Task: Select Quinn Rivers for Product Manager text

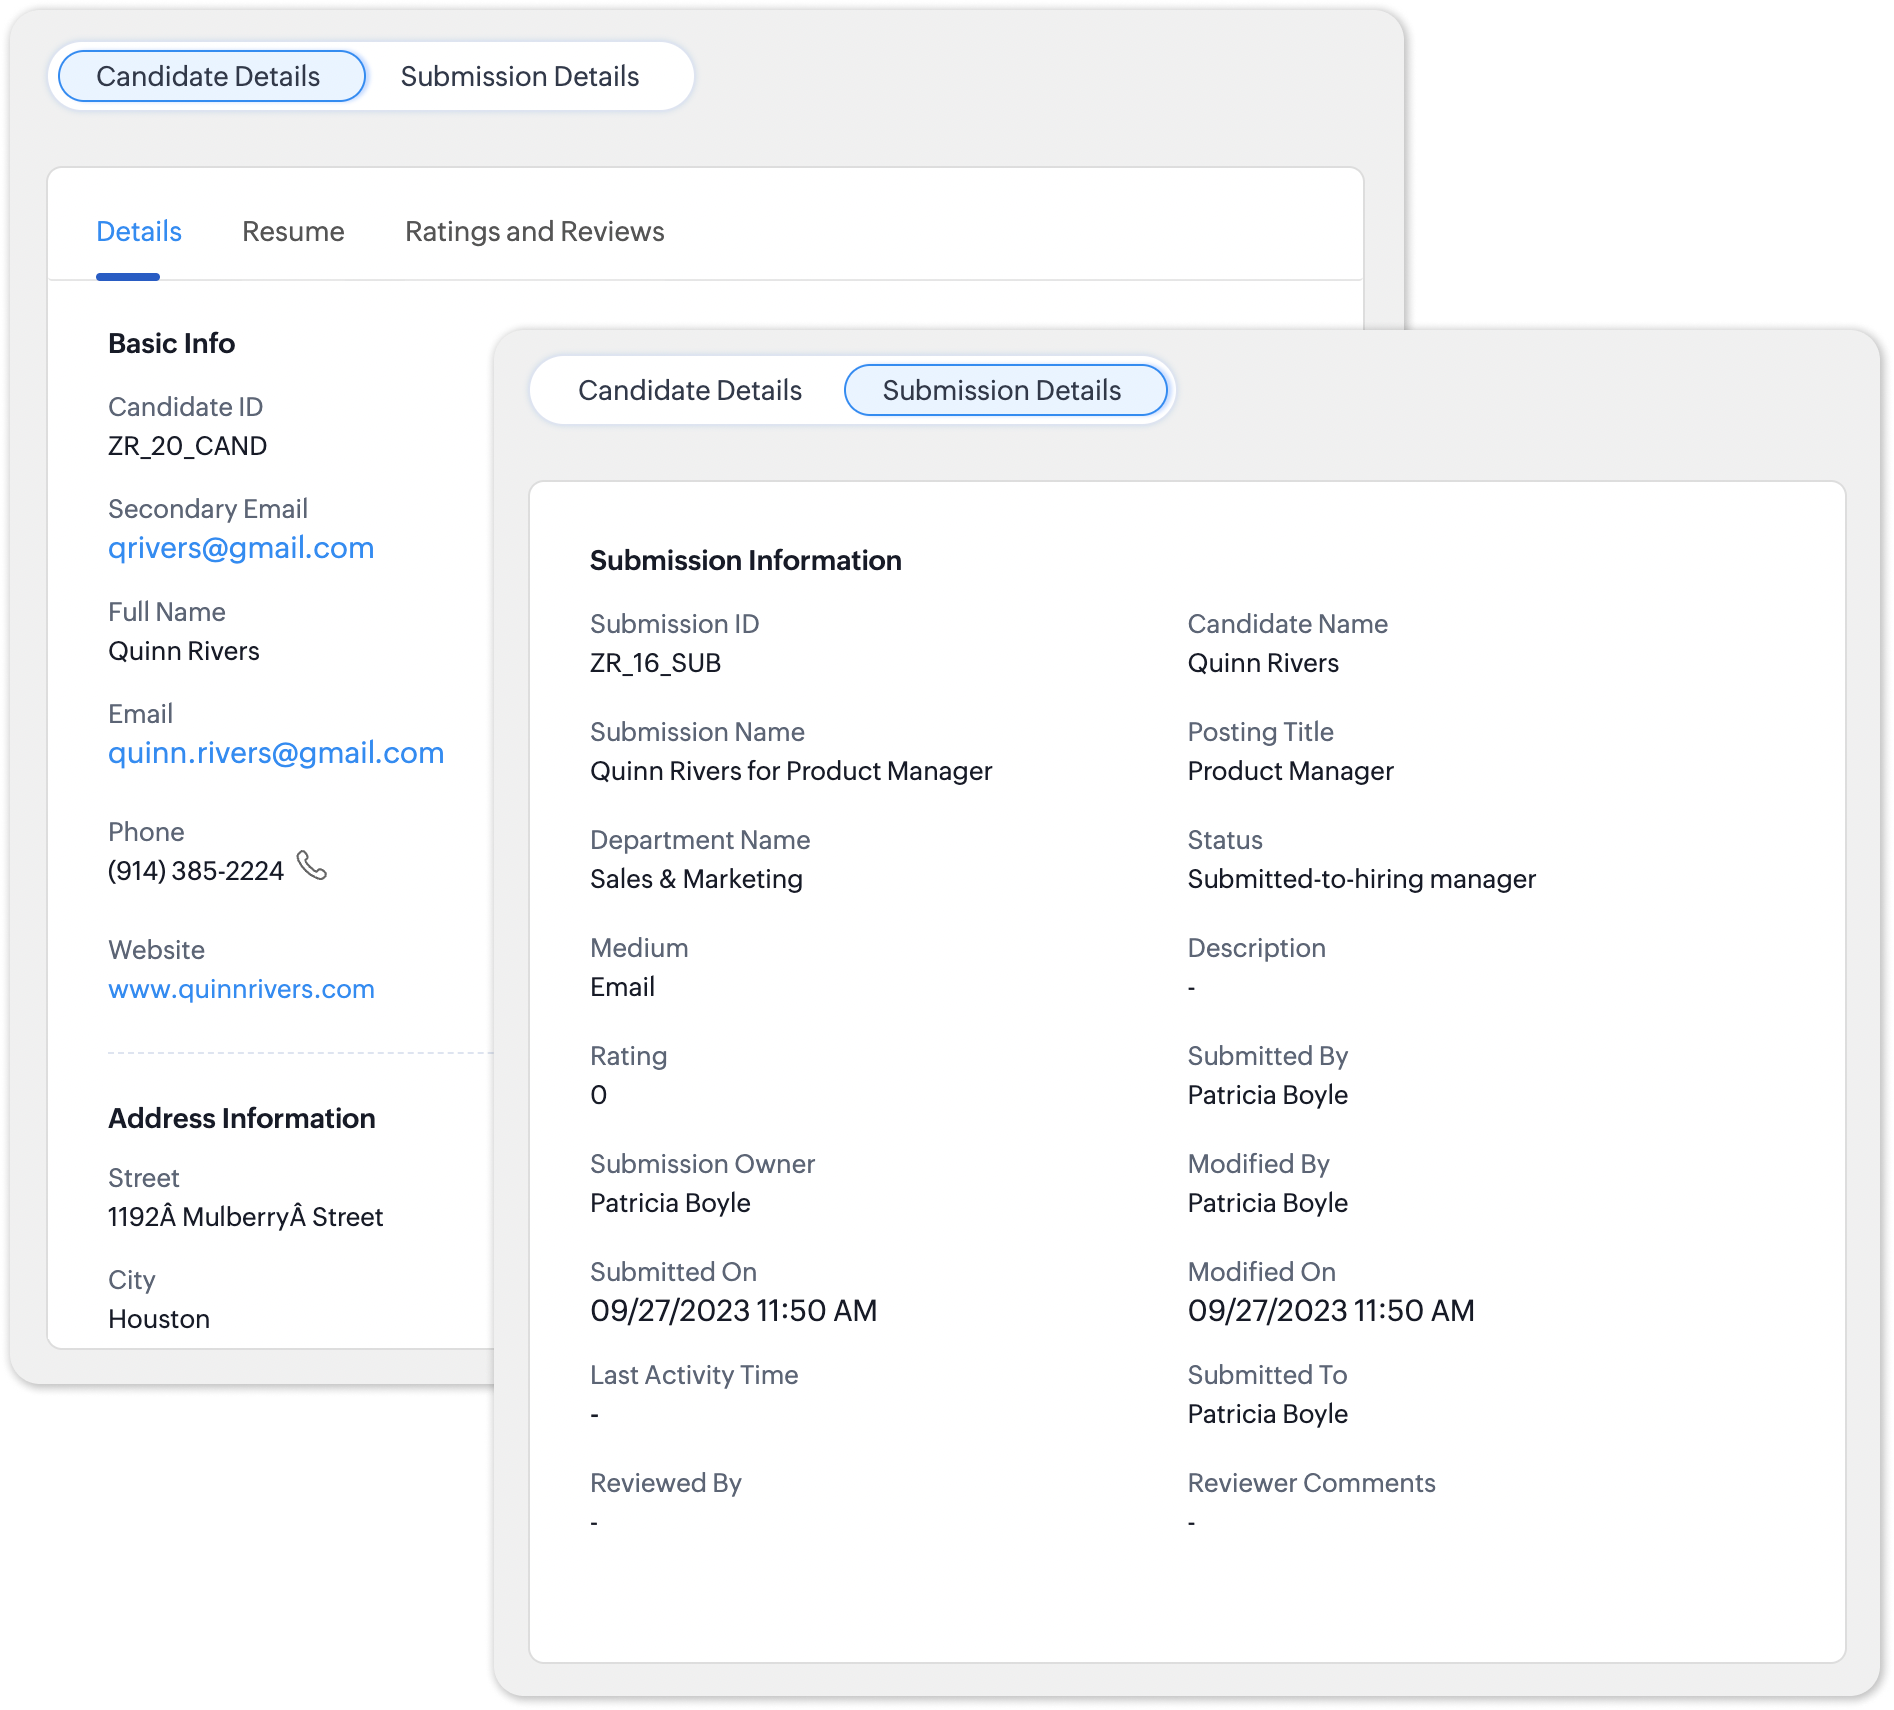Action: [791, 771]
